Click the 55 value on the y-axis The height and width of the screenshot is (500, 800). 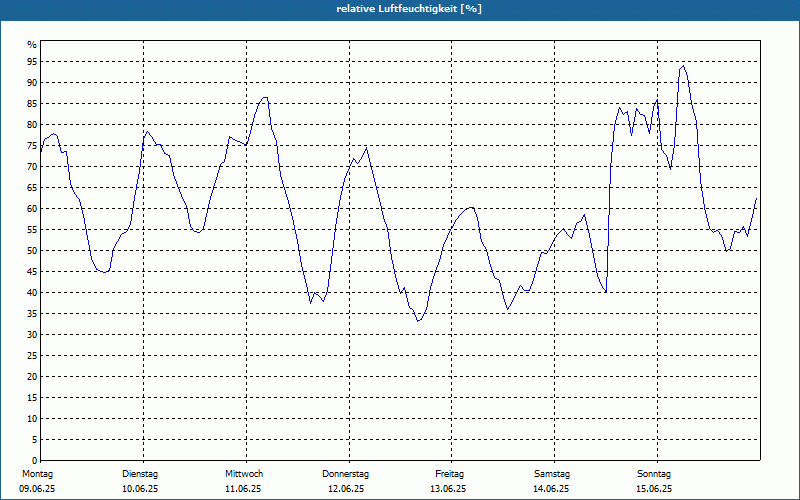pos(32,230)
